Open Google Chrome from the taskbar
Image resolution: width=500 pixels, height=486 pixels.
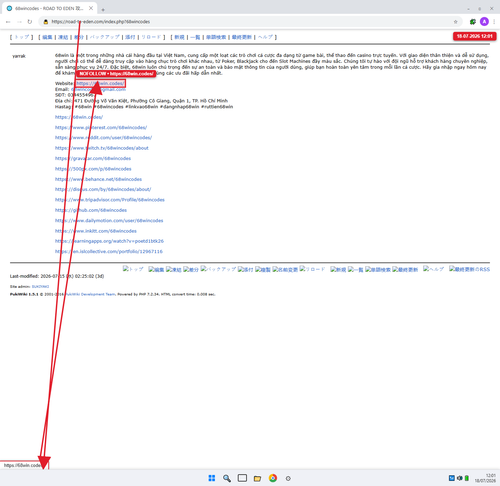(x=273, y=478)
